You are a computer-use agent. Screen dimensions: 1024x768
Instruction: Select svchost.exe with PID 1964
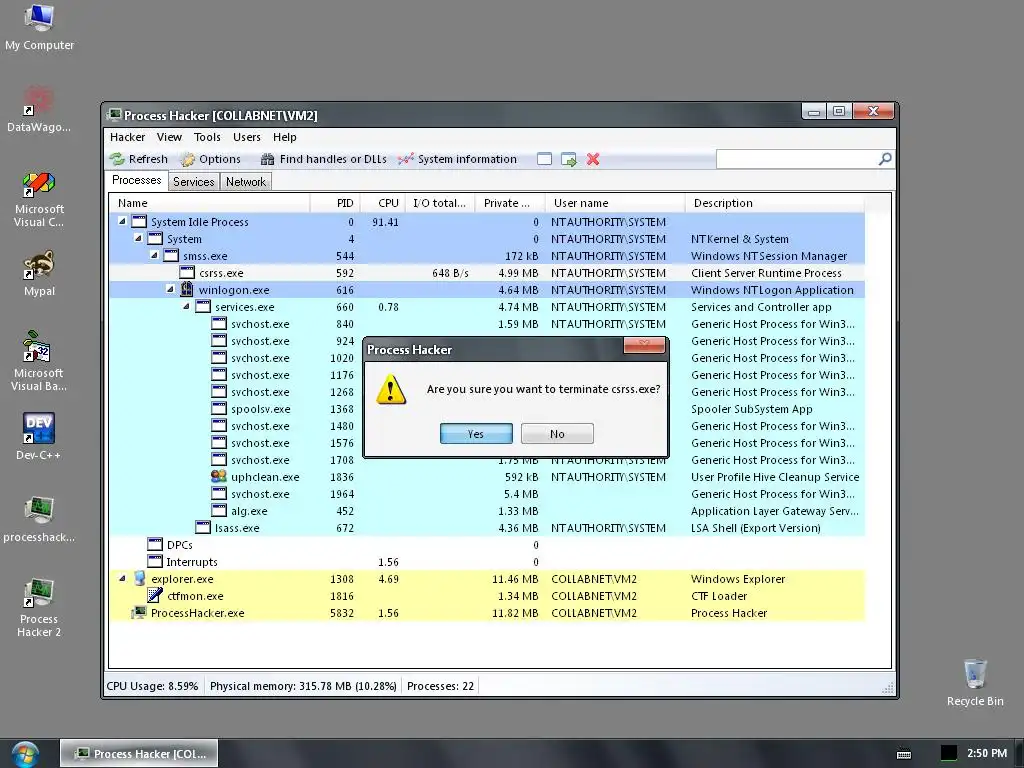(x=487, y=494)
